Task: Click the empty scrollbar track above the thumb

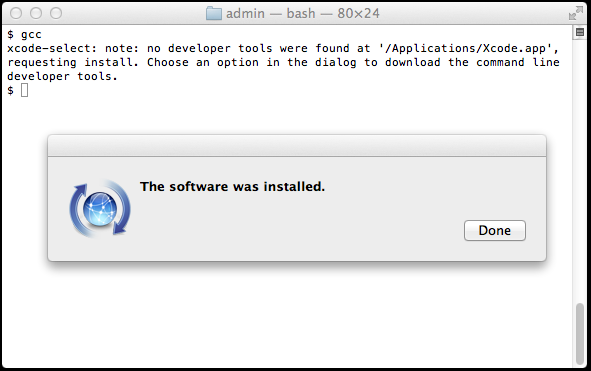Action: [x=580, y=170]
